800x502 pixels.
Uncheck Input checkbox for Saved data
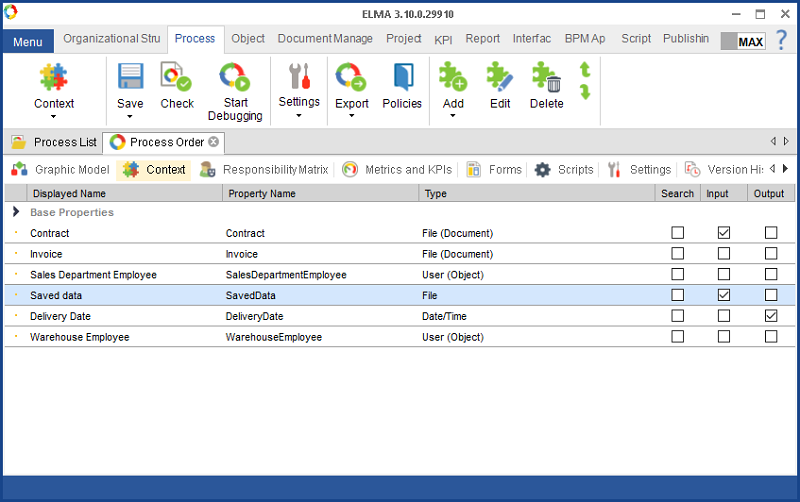pos(723,295)
